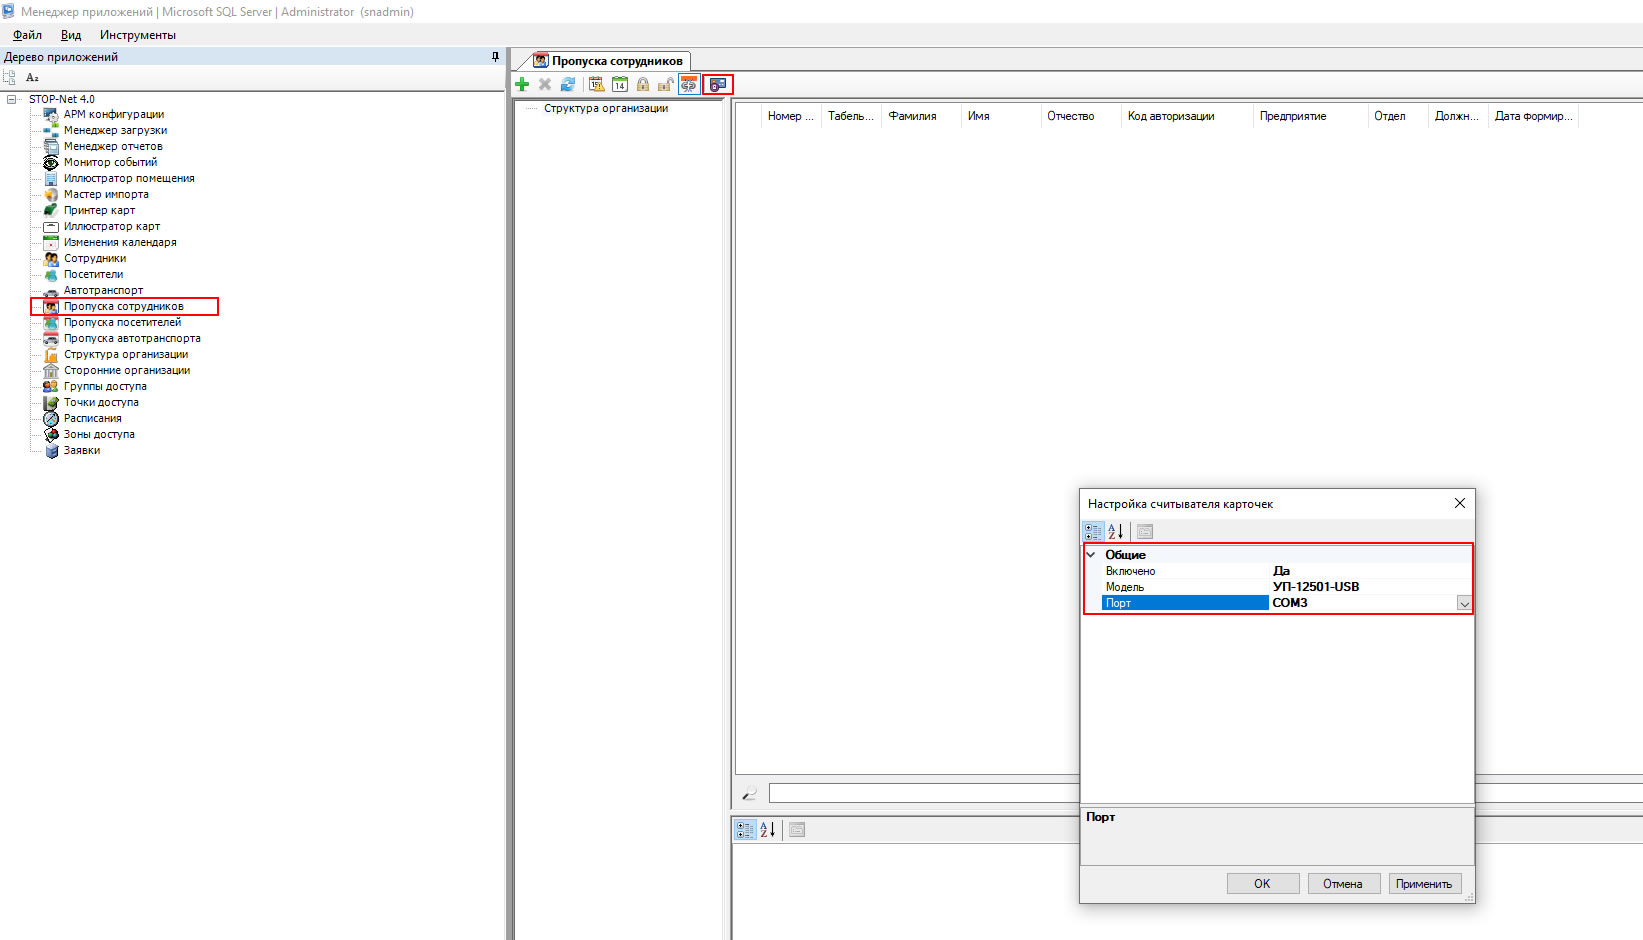Collapse the Общие property category

1091,554
